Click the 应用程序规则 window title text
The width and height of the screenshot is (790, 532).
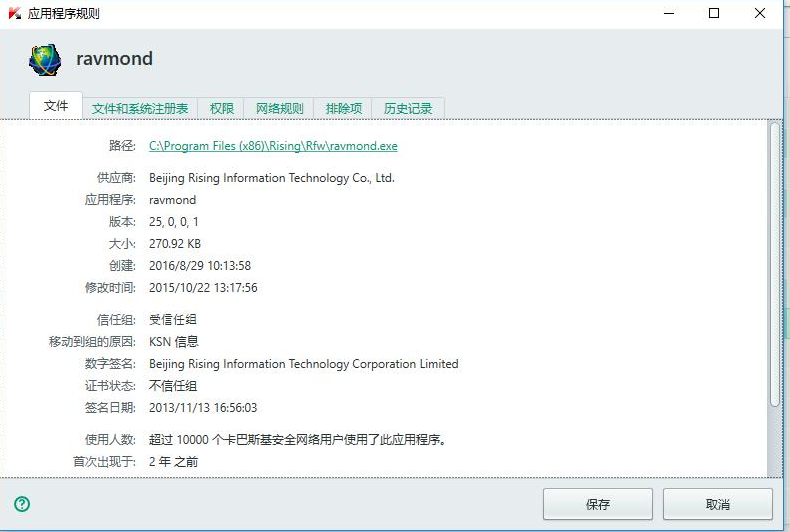point(63,14)
